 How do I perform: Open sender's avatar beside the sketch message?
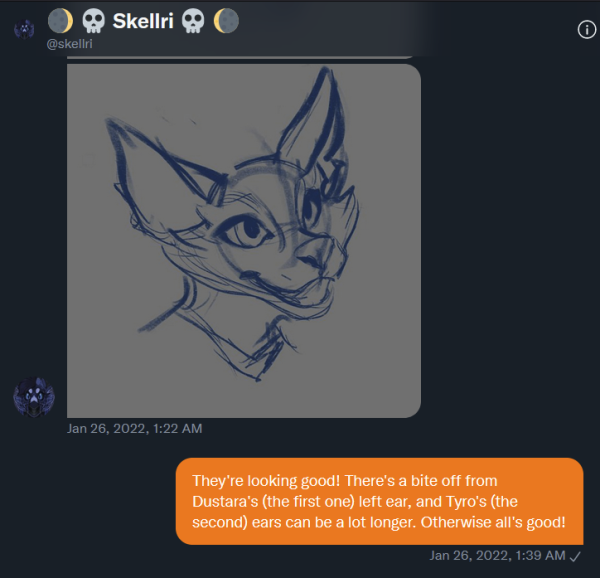34,397
